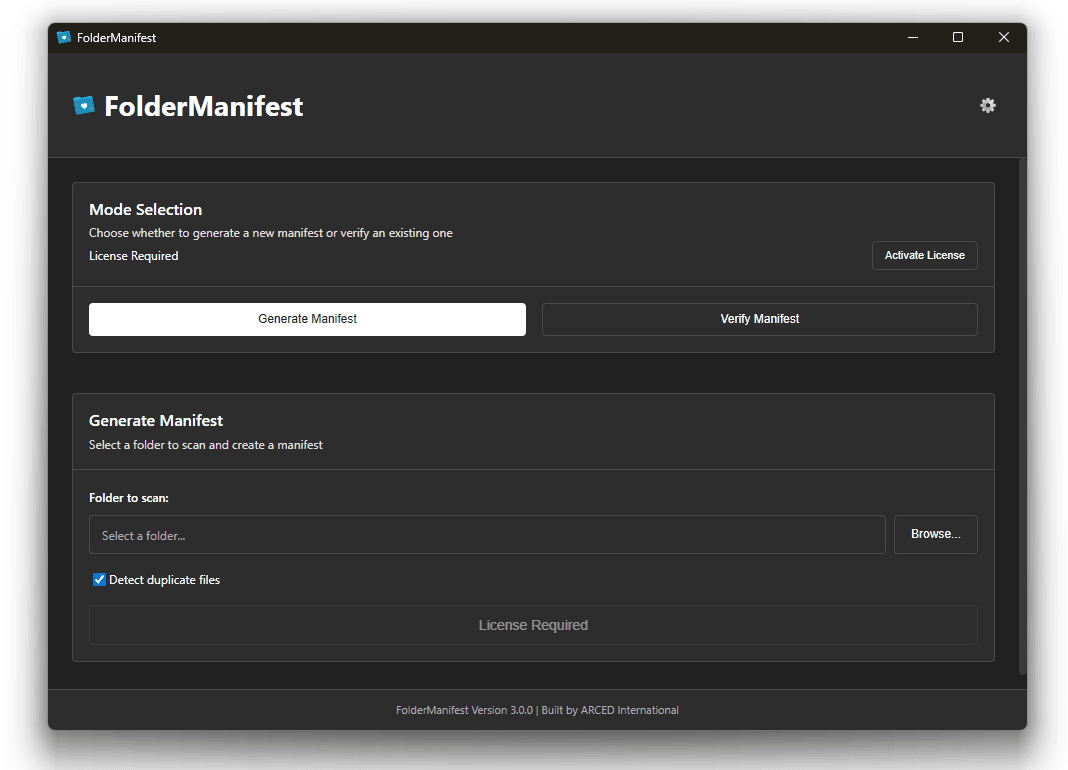The height and width of the screenshot is (770, 1068).
Task: Switch to Verify Manifest mode
Action: coord(759,319)
